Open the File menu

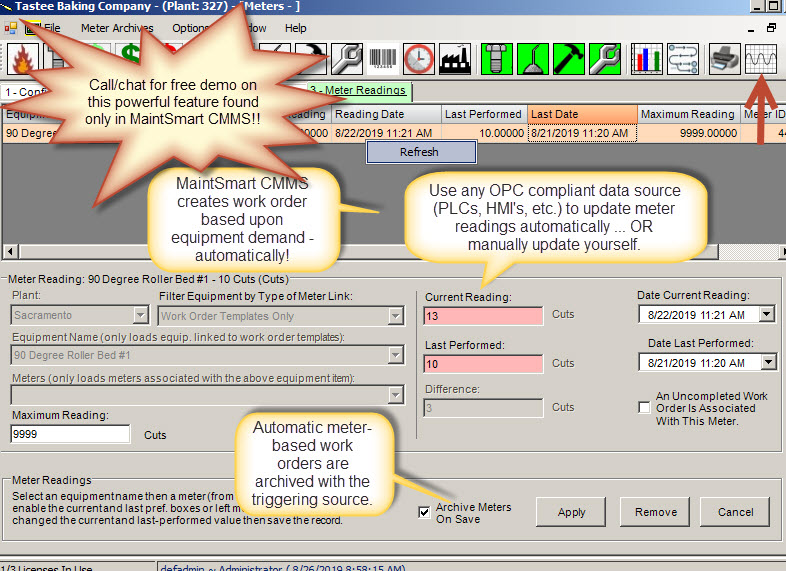(52, 28)
